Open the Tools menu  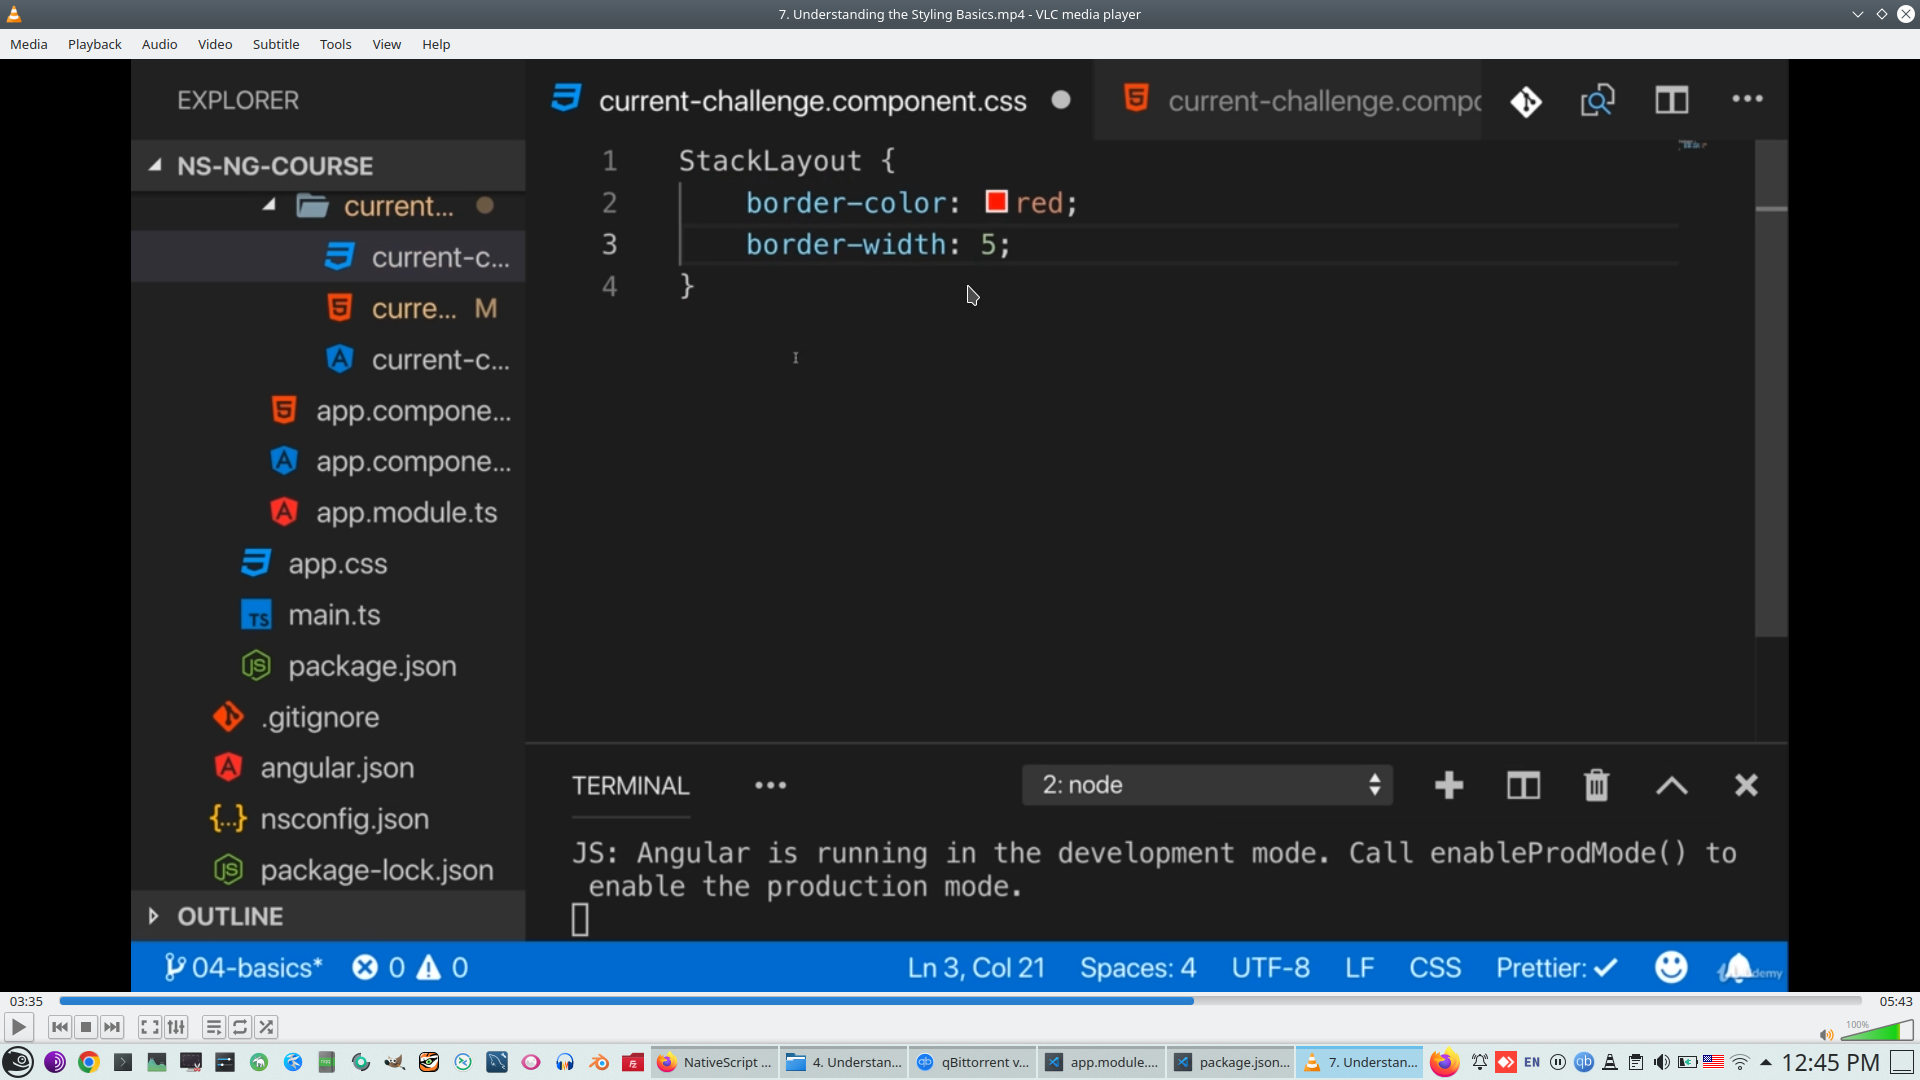pyautogui.click(x=335, y=44)
